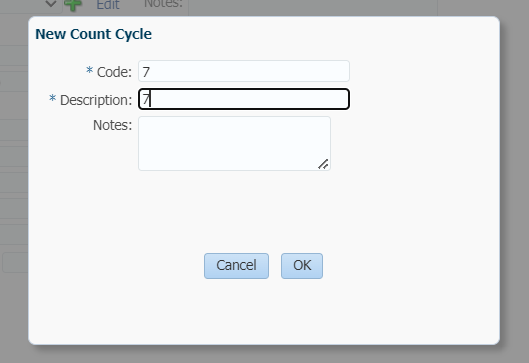Screen dimensions: 529x363
Task: Click the dimmed Notes label above dialog
Action: tap(163, 4)
